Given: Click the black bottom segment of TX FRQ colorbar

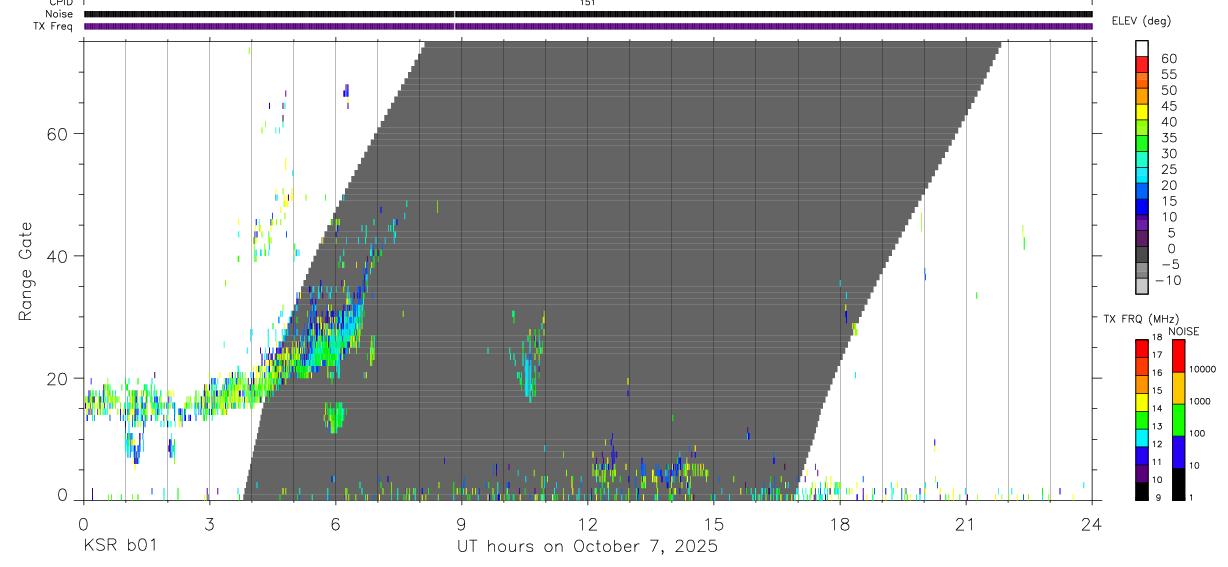Looking at the screenshot, I should tap(1142, 490).
